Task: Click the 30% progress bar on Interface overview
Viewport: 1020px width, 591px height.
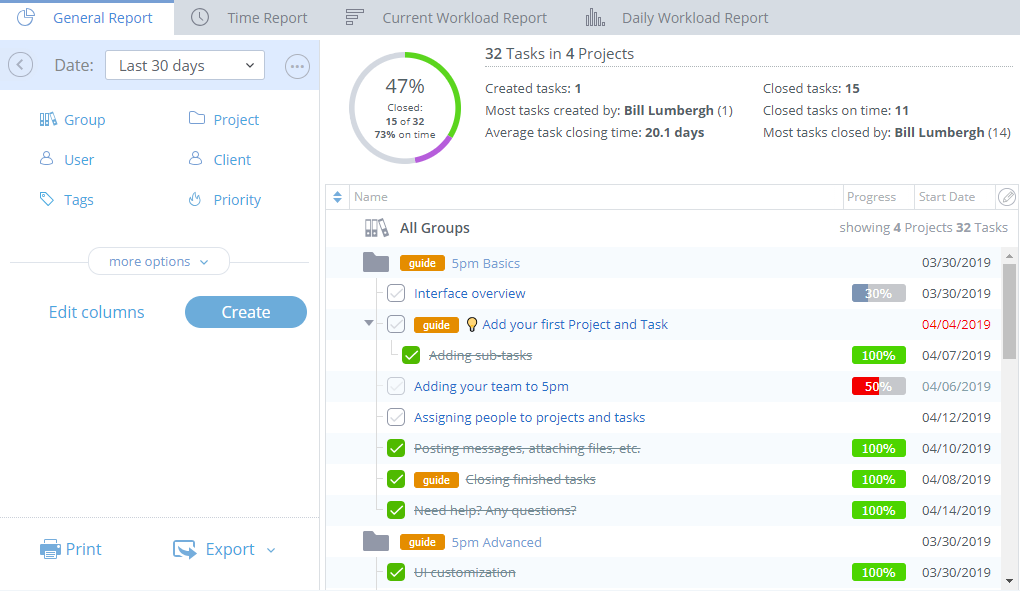Action: click(x=878, y=293)
